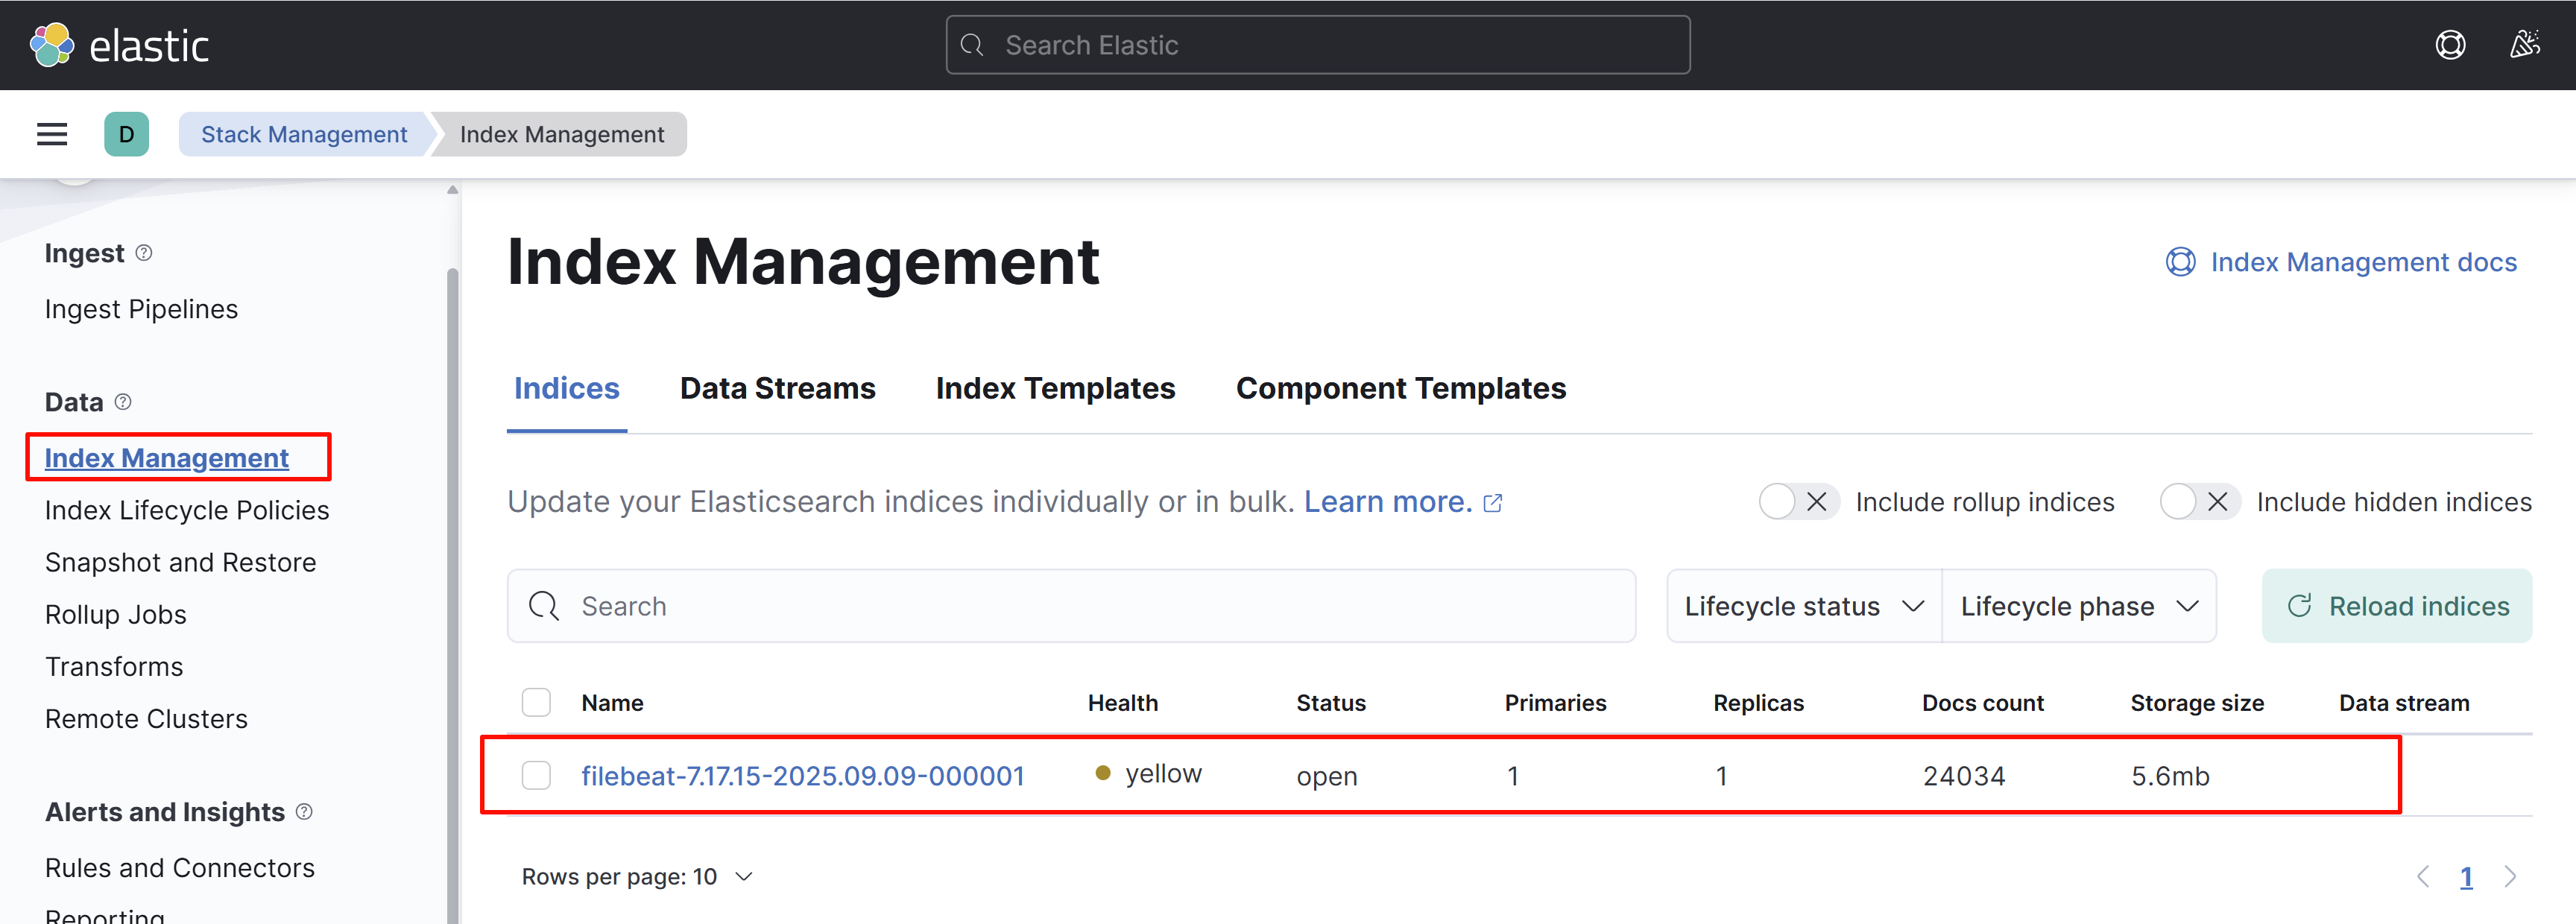
Task: Open the filebeat-7.17.15-2025.09.09-000001 index link
Action: click(802, 776)
